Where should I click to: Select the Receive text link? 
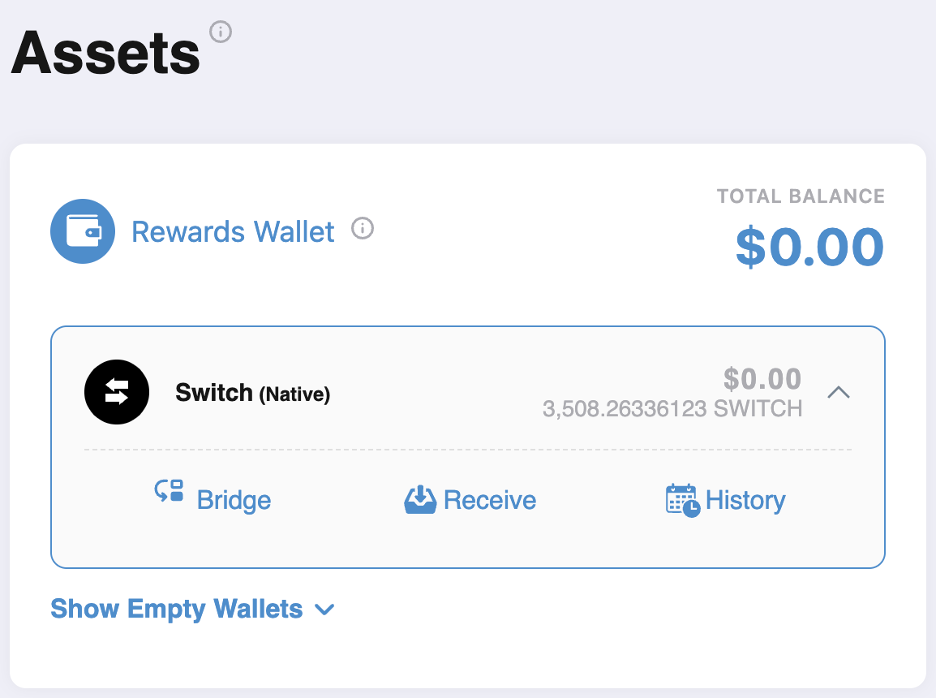coord(490,500)
